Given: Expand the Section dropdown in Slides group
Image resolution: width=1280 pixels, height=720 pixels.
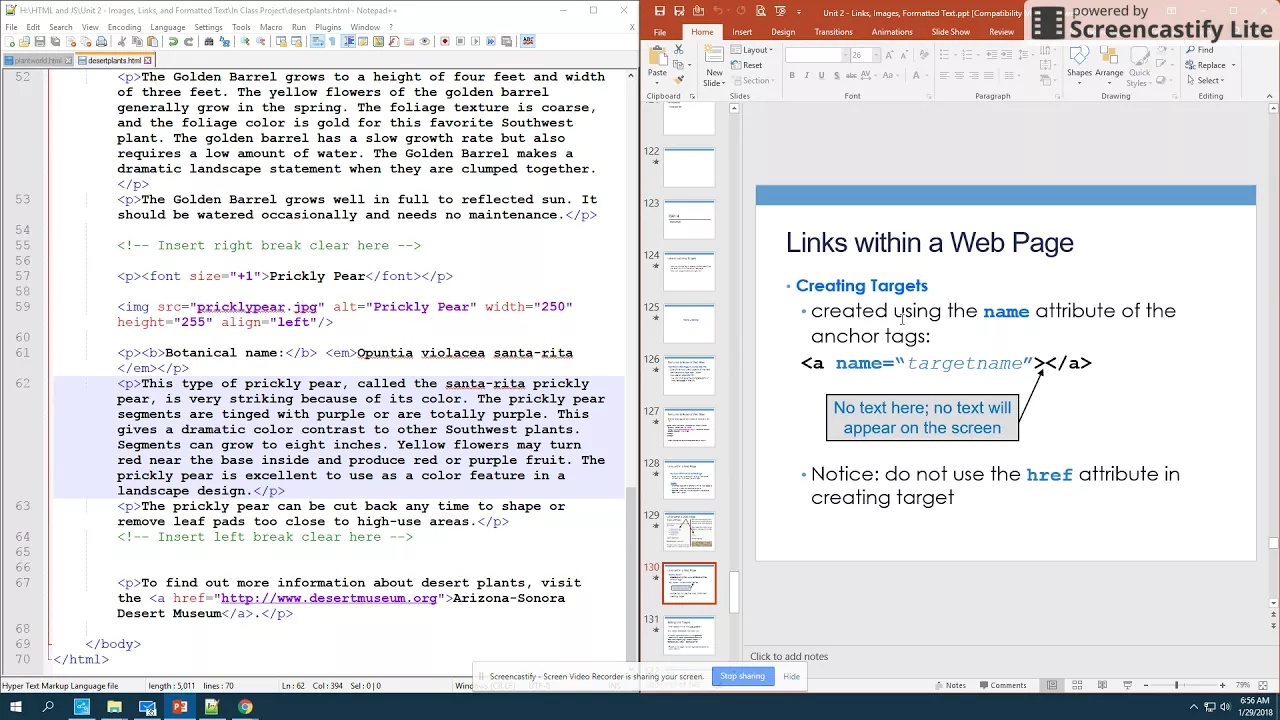Looking at the screenshot, I should click(751, 80).
